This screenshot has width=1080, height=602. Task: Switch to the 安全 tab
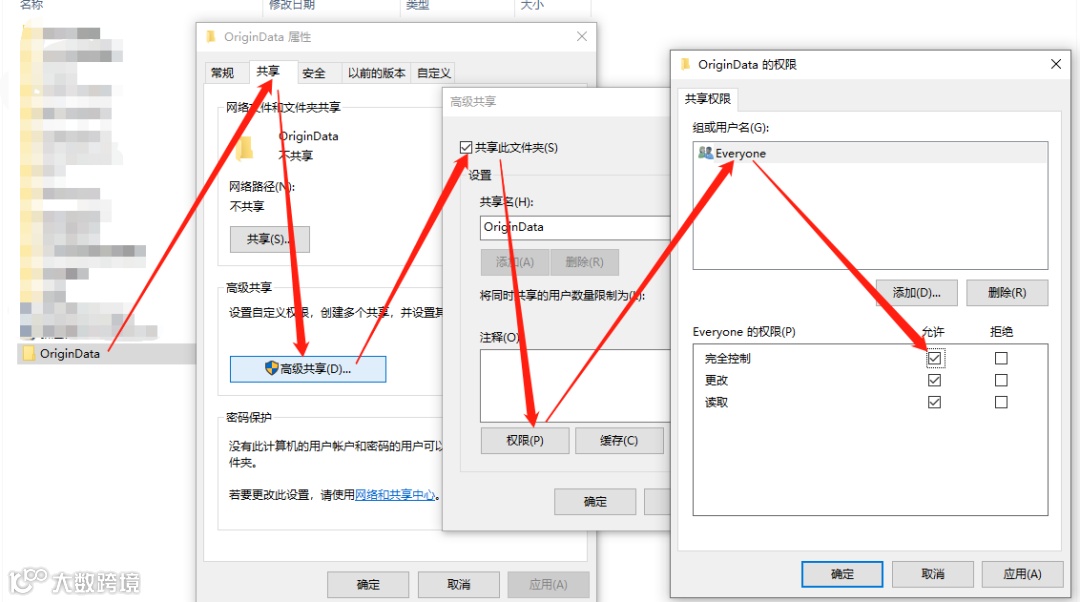coord(313,73)
